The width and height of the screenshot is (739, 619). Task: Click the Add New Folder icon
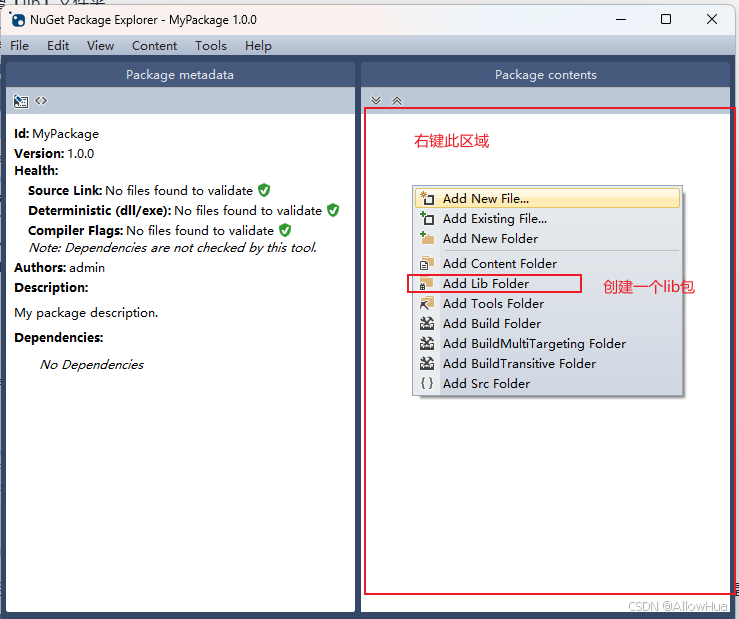(x=427, y=238)
